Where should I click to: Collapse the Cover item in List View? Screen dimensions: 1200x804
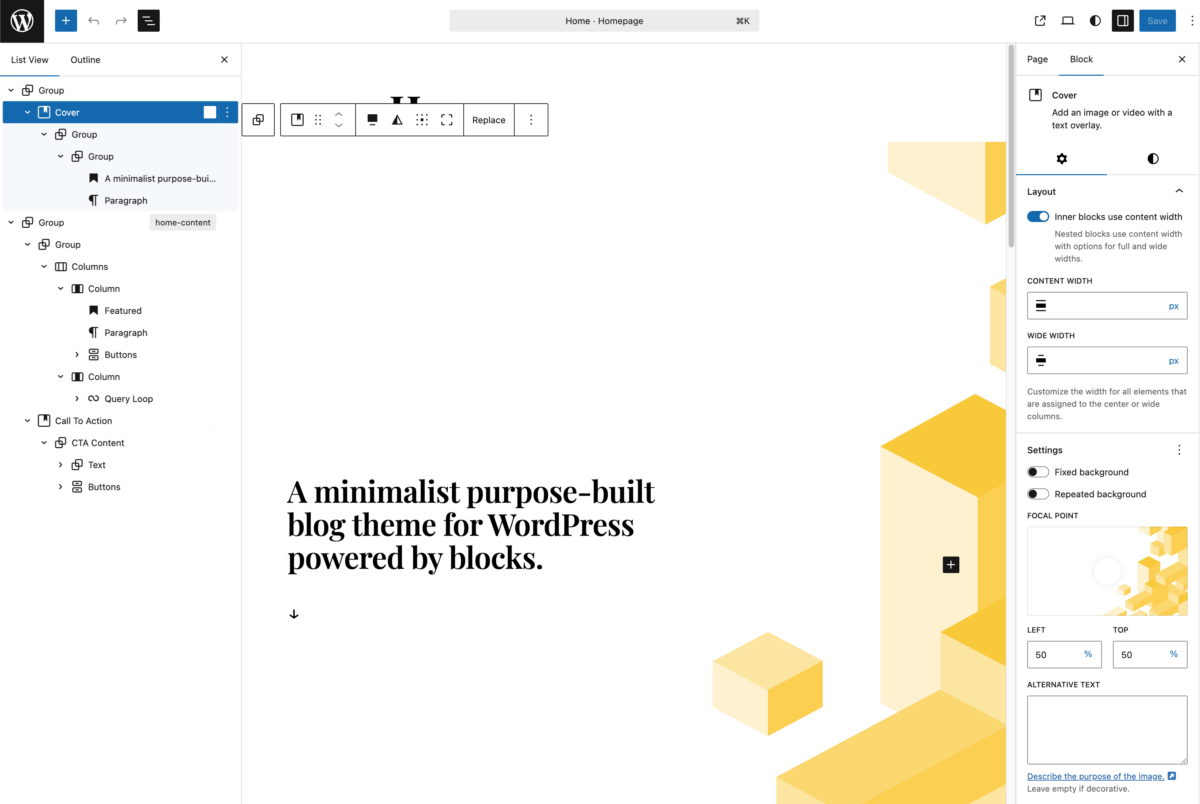click(x=28, y=112)
